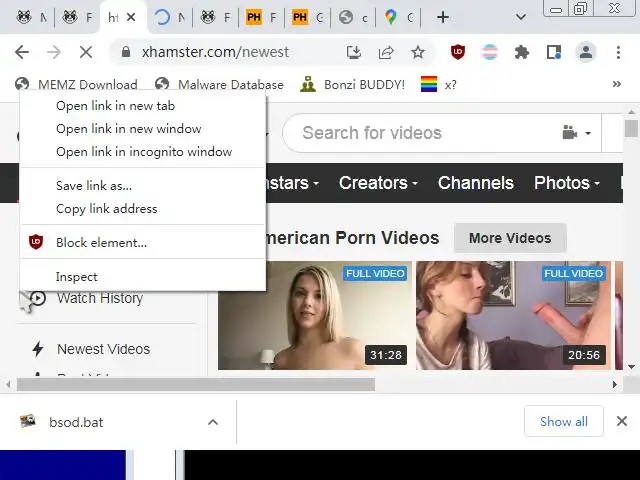The image size is (640, 480).
Task: Click the page's vertical scrollbar thumb
Action: (631, 128)
